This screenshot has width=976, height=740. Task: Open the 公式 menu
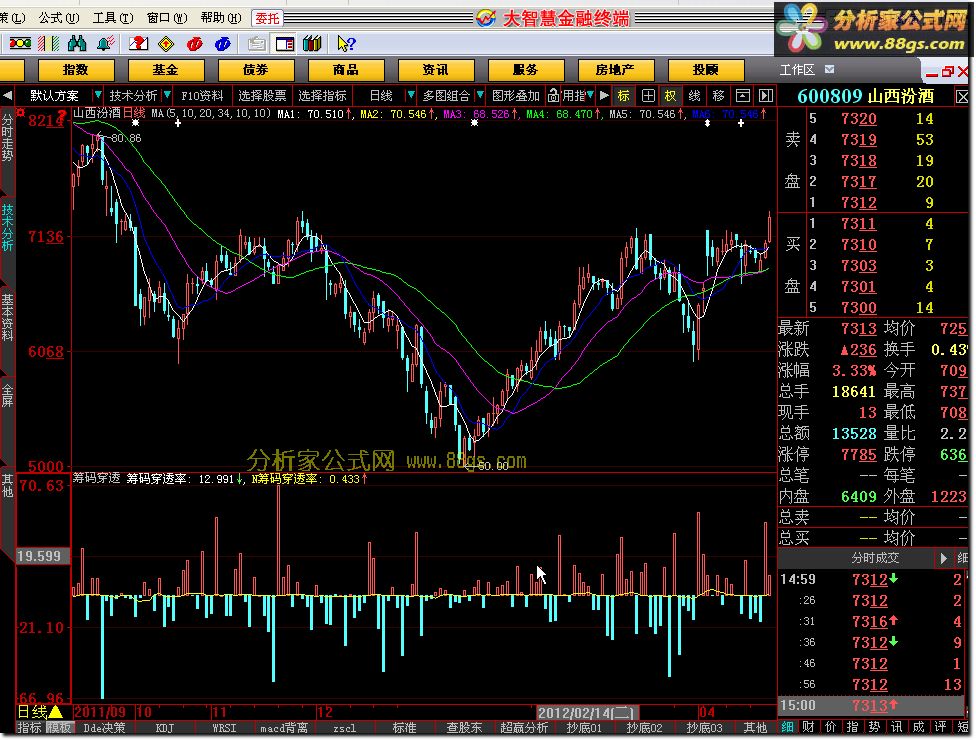pos(59,18)
